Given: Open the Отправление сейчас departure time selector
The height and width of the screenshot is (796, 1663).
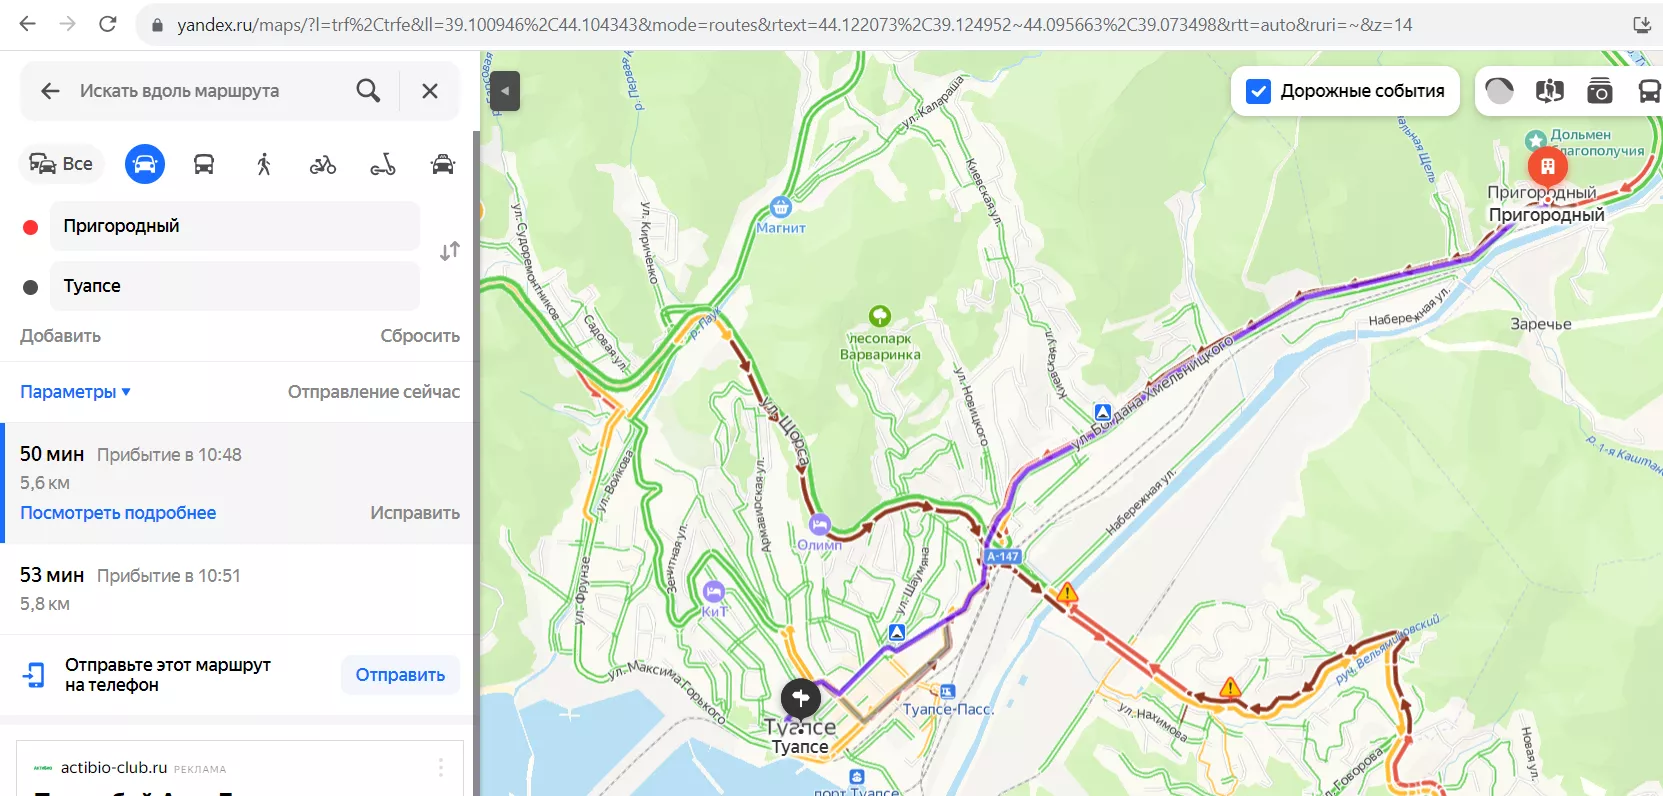Looking at the screenshot, I should tap(373, 392).
